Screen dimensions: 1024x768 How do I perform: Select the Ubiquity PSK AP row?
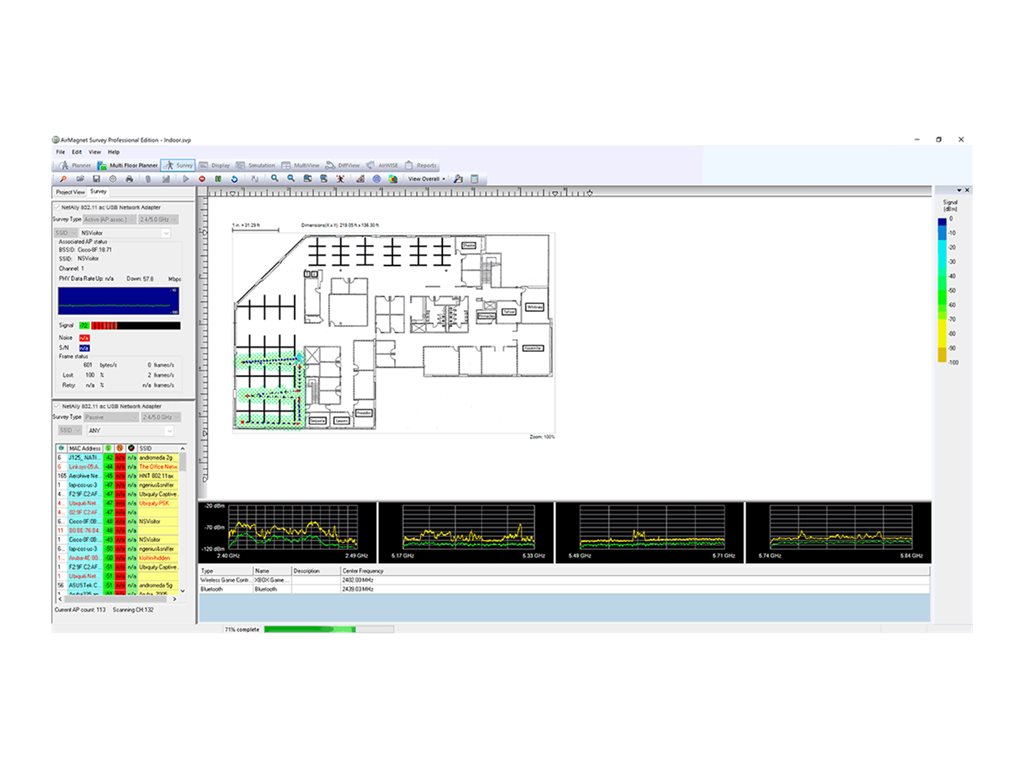click(117, 504)
